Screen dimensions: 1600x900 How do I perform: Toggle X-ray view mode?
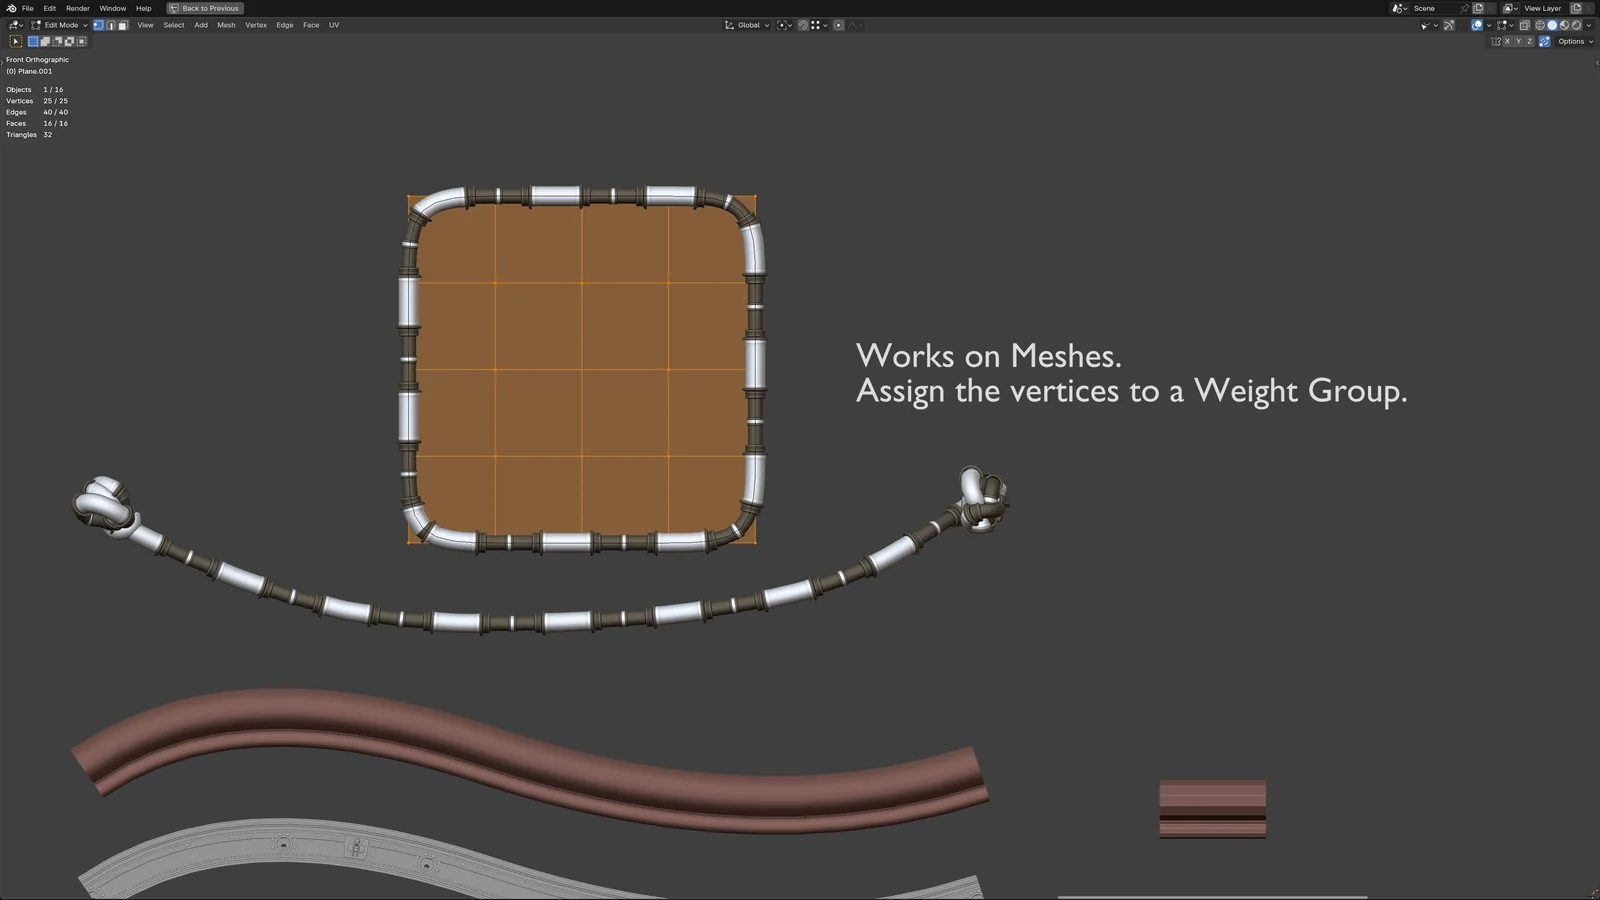pyautogui.click(x=1525, y=25)
